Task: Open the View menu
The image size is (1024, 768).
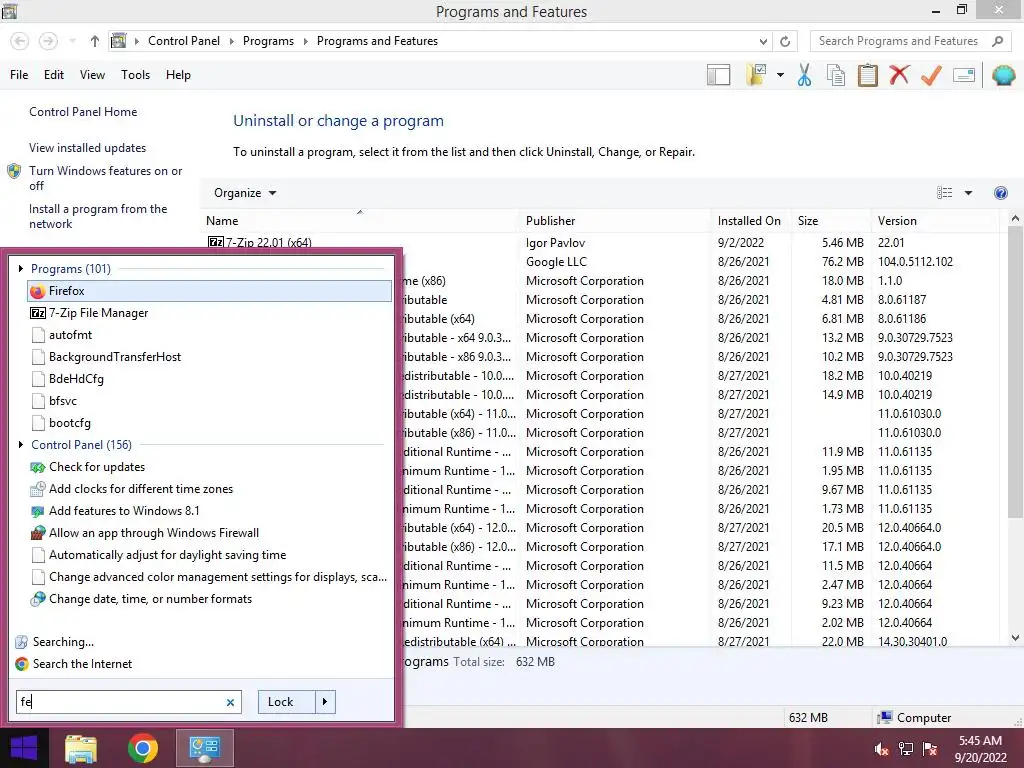Action: tap(92, 75)
